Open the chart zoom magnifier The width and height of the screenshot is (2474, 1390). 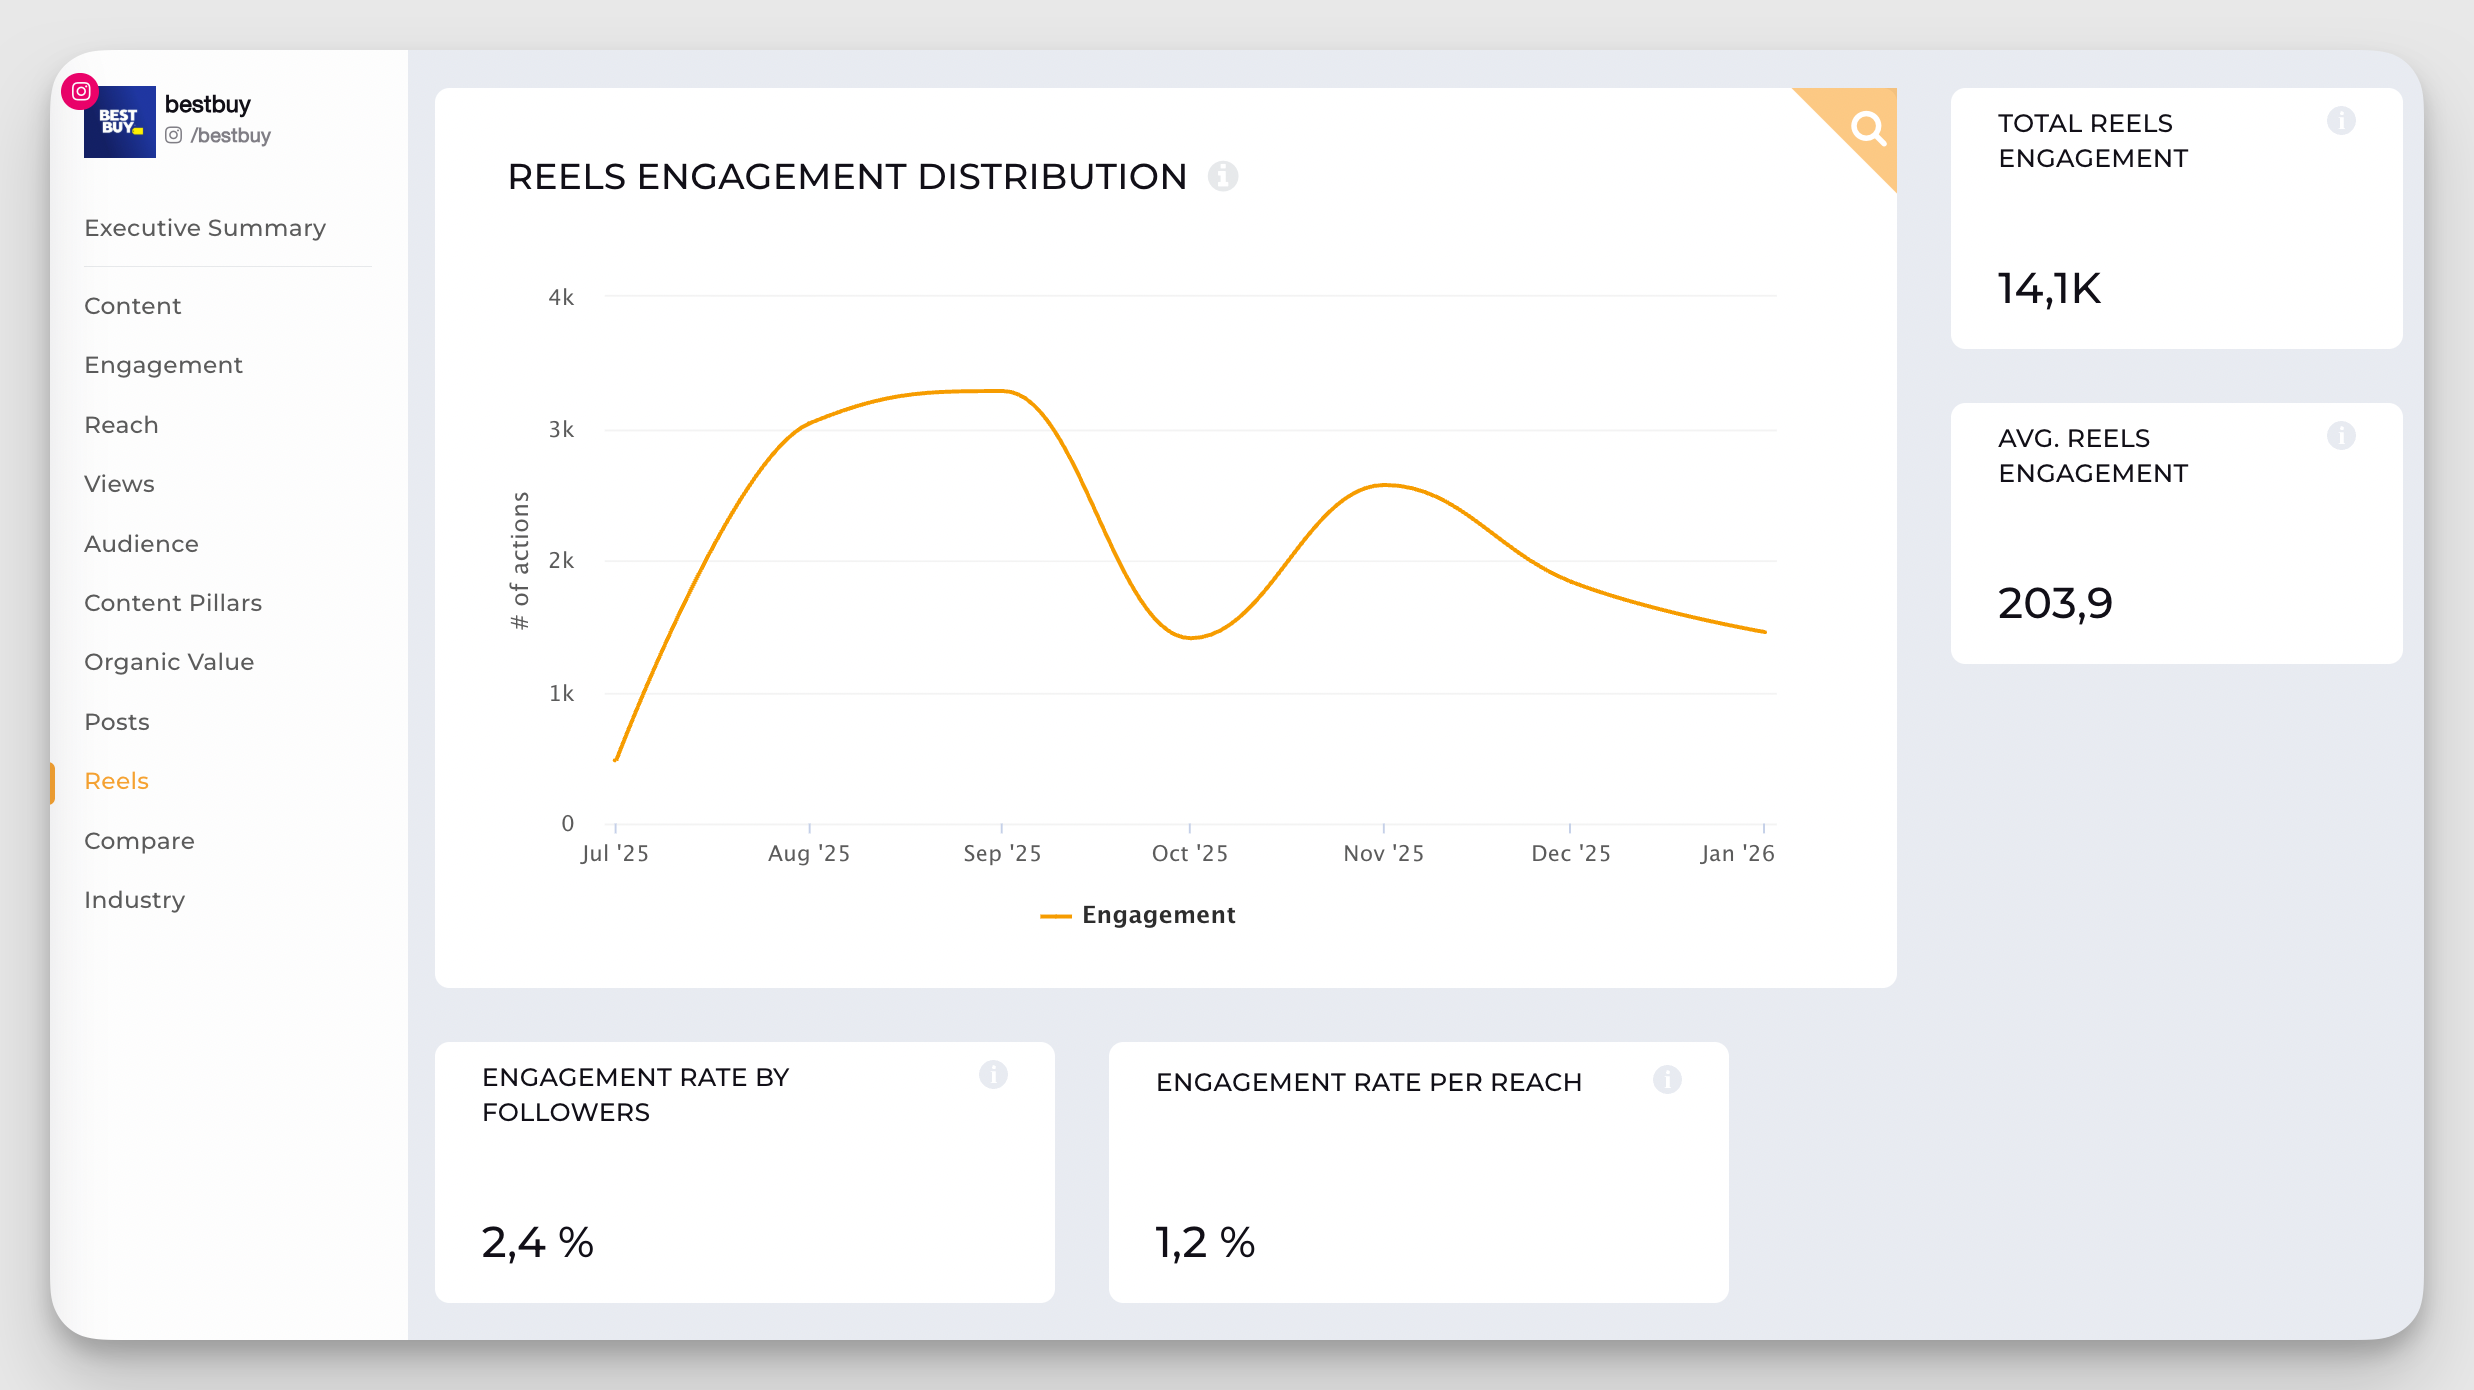[1868, 128]
